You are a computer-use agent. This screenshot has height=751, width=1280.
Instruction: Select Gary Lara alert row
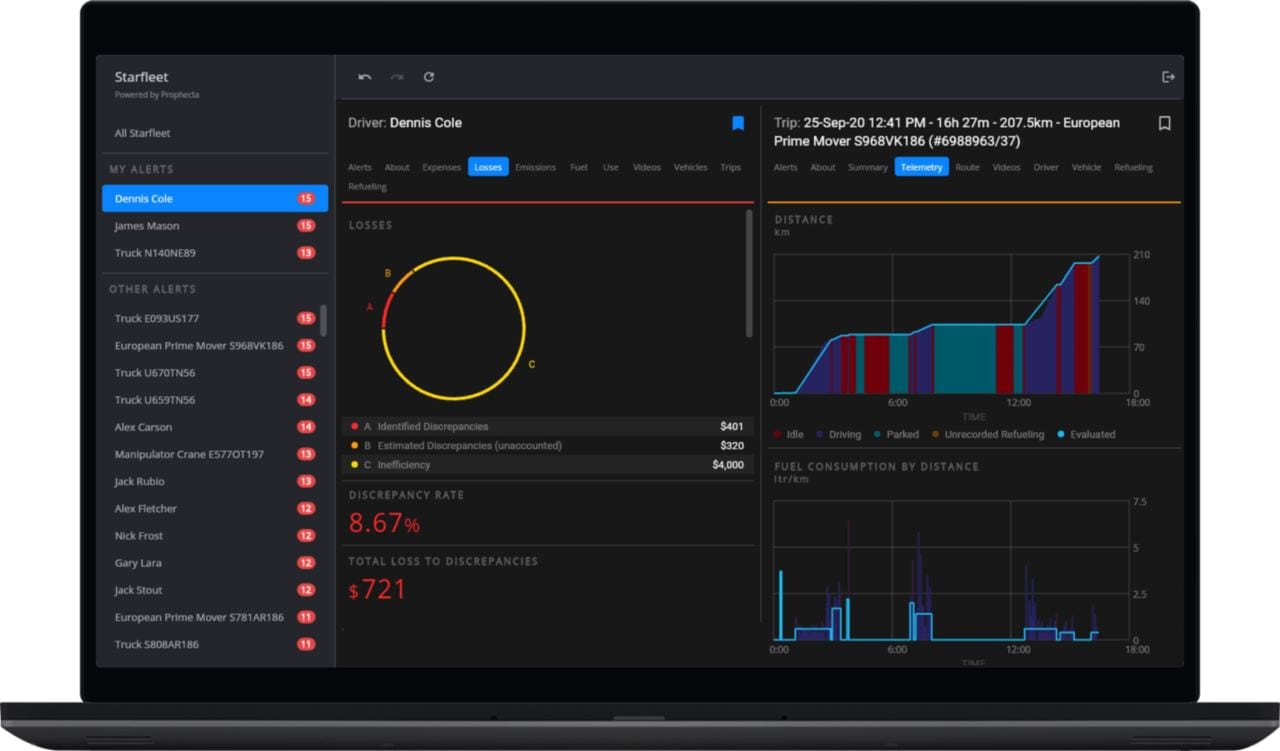(210, 563)
